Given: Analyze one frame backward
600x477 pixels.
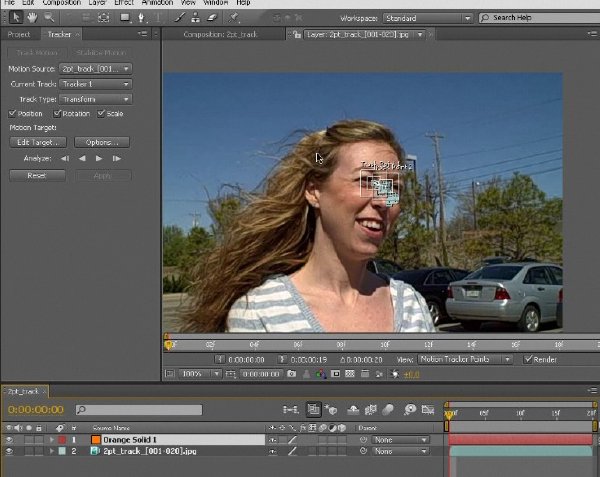Looking at the screenshot, I should tap(65, 158).
